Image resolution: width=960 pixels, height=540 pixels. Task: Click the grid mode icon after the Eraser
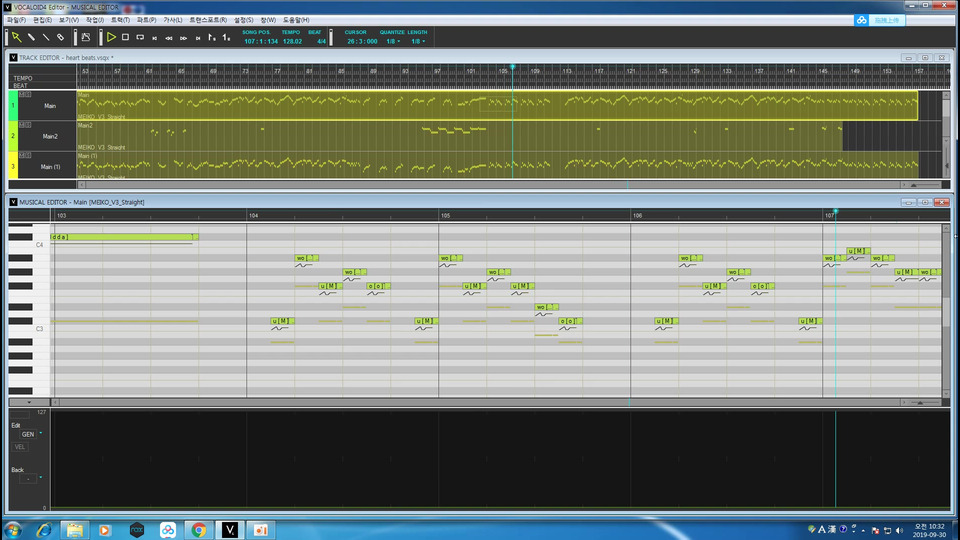point(86,37)
